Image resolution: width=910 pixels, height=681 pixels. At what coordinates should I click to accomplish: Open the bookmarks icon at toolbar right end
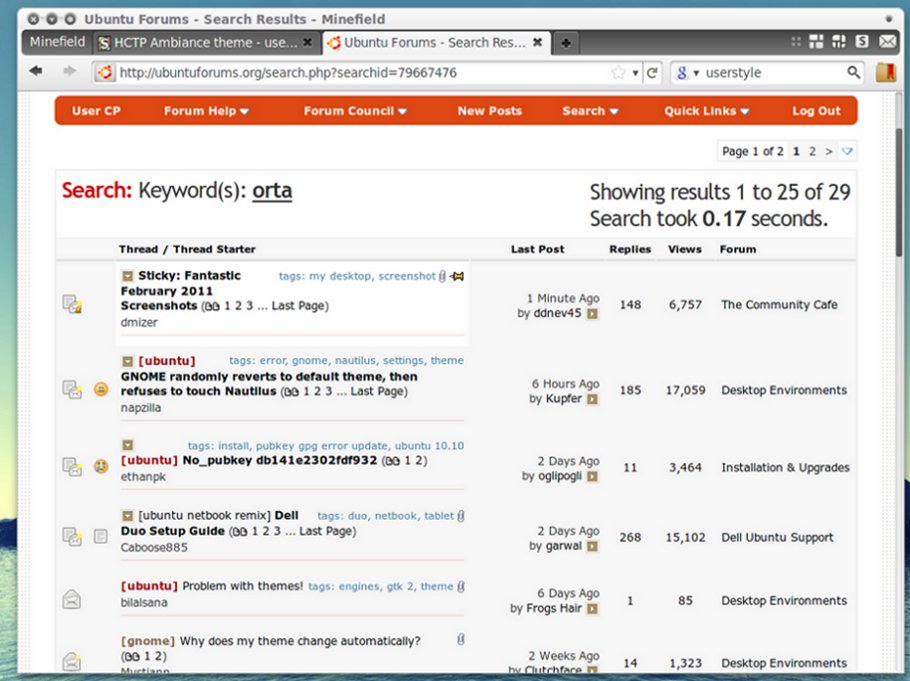click(x=885, y=73)
